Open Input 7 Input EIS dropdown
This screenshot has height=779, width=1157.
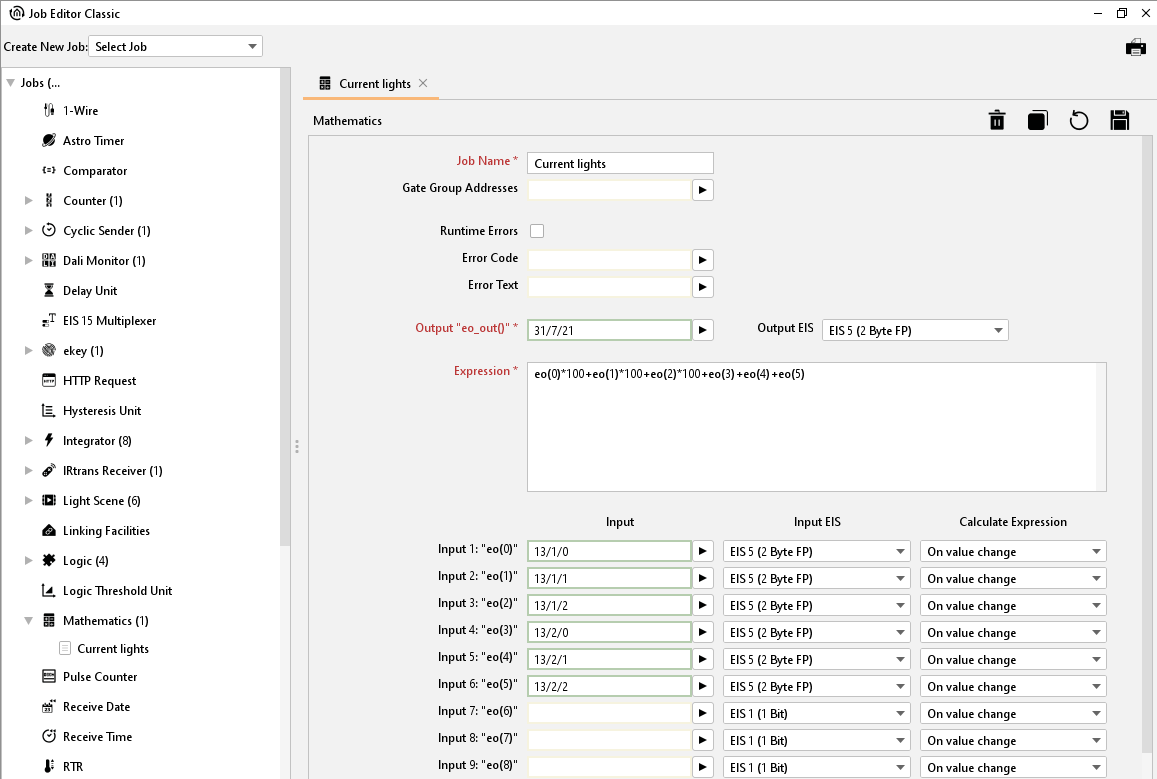[x=816, y=714]
